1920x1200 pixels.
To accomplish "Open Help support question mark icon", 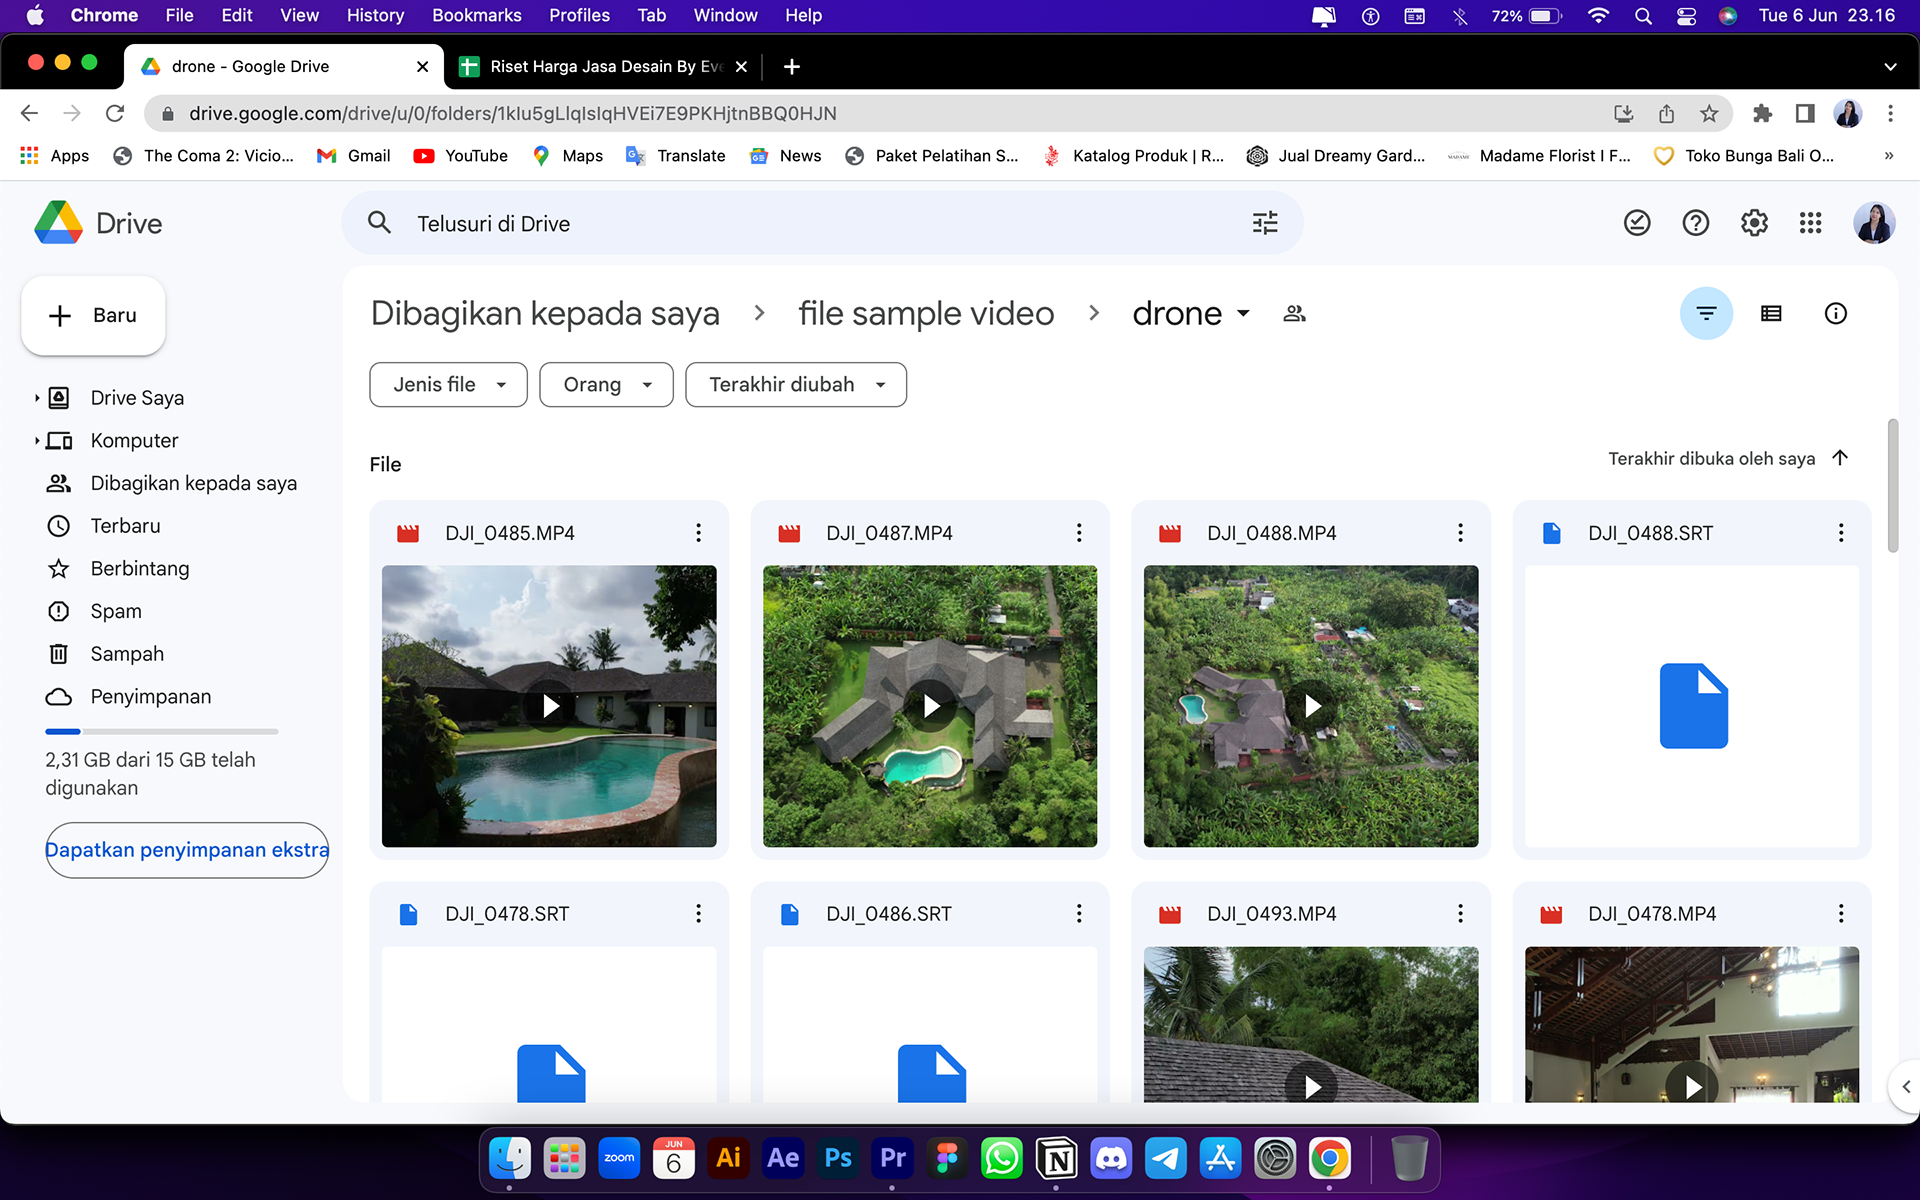I will (1695, 223).
